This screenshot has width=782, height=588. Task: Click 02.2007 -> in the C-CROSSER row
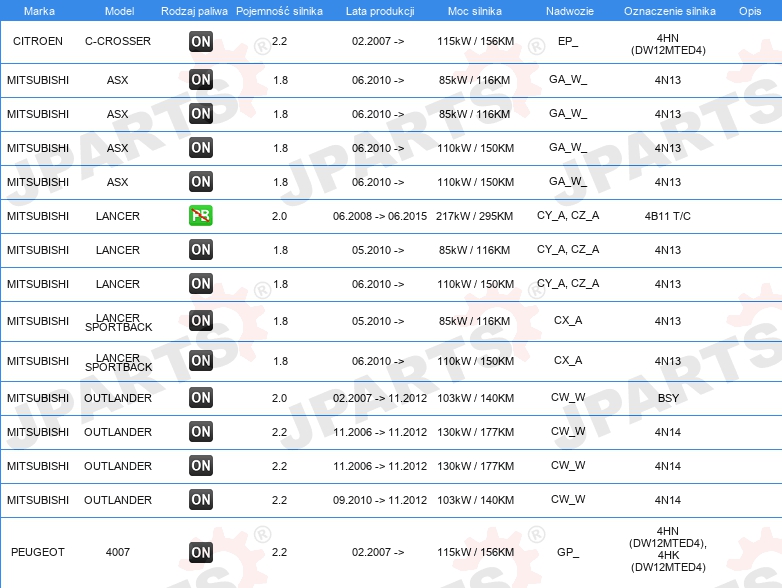click(378, 41)
